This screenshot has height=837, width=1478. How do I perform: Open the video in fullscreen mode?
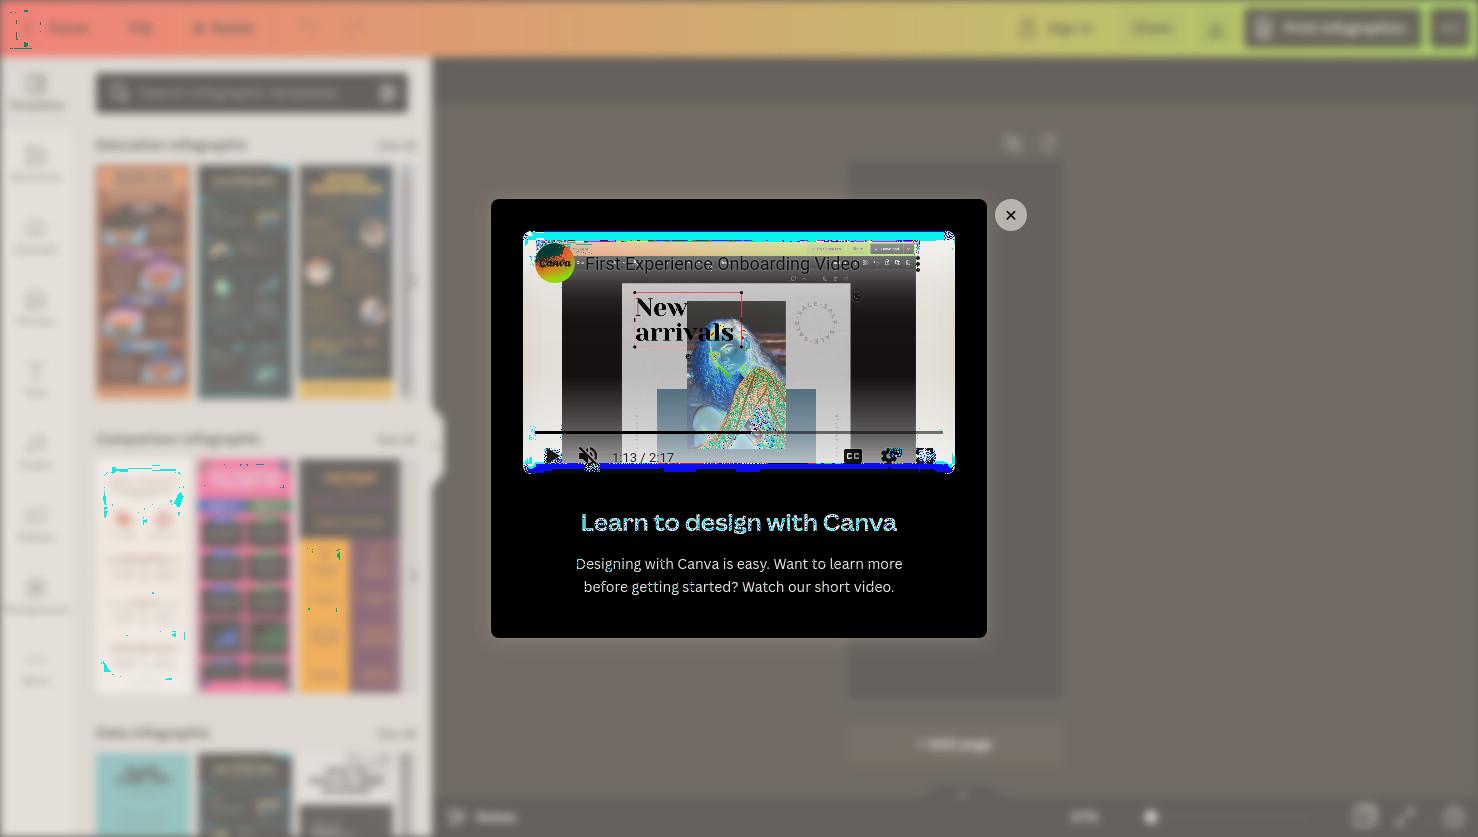tap(926, 456)
